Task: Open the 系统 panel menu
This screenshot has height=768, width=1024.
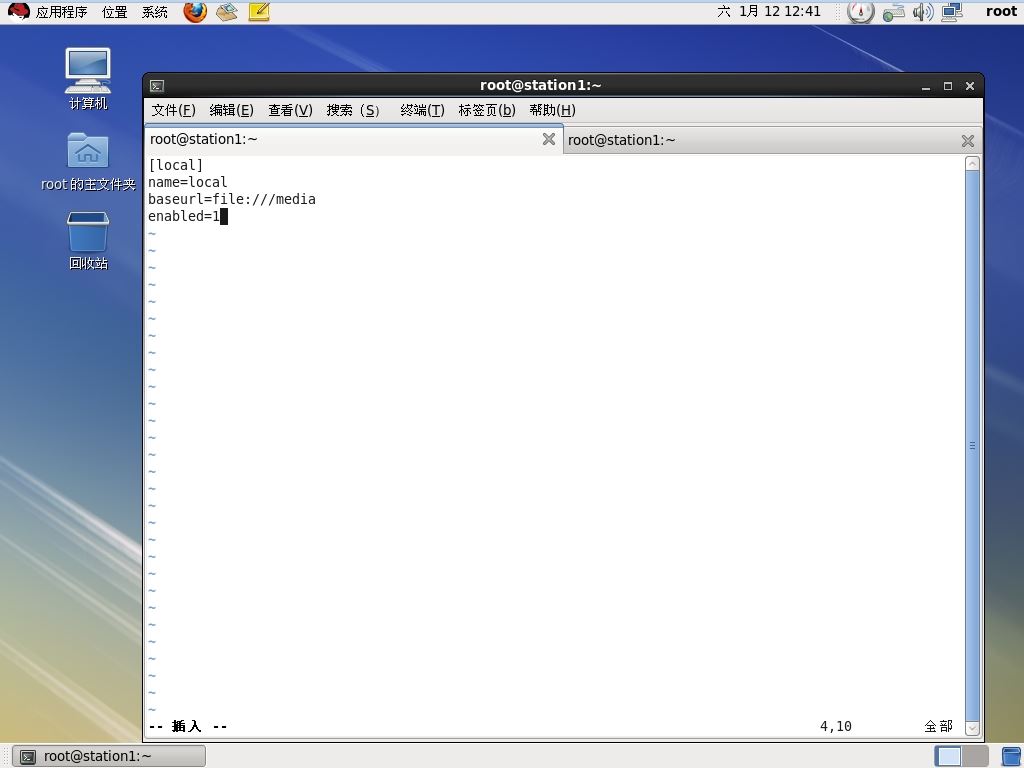Action: click(155, 12)
